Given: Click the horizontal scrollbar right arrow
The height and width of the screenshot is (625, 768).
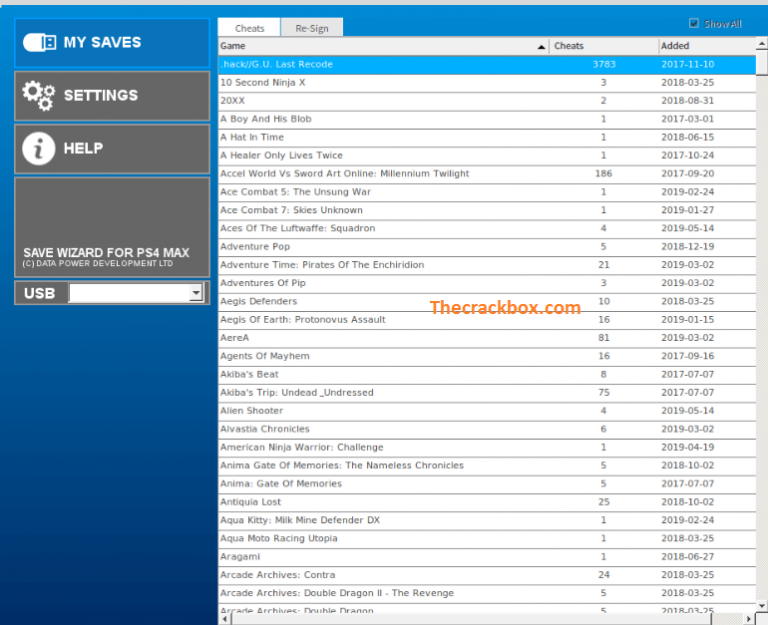Looking at the screenshot, I should click(749, 619).
